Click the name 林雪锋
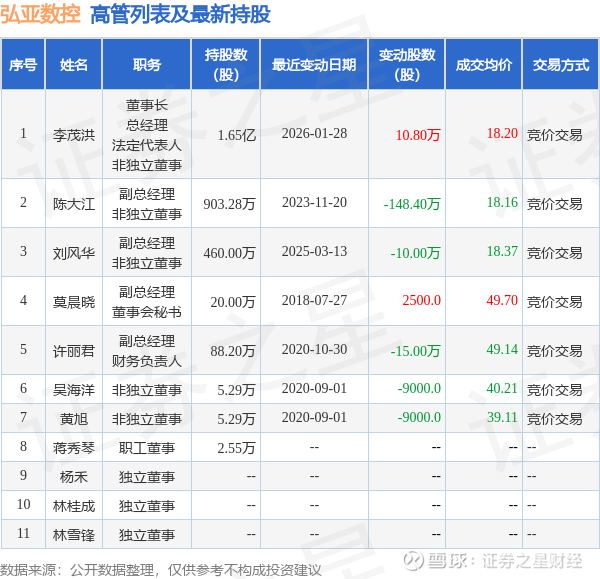 74,535
